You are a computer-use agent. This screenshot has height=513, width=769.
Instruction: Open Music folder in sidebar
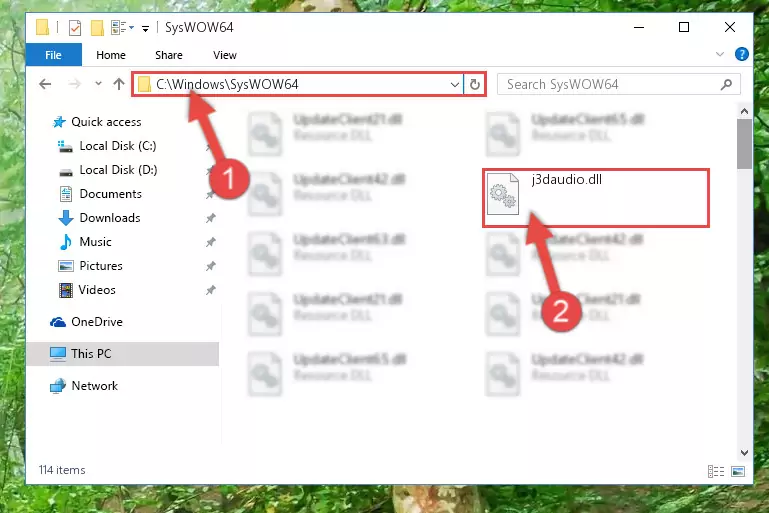[x=95, y=242]
